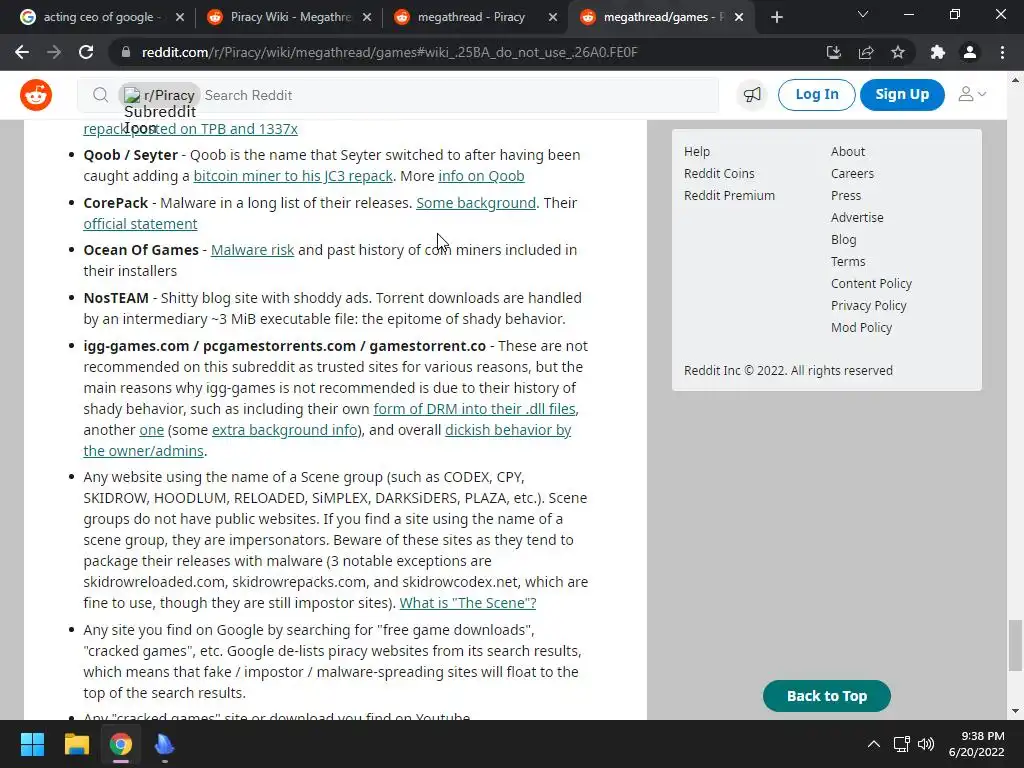The width and height of the screenshot is (1024, 768).
Task: Click Reddit Premium footer link
Action: coord(729,196)
